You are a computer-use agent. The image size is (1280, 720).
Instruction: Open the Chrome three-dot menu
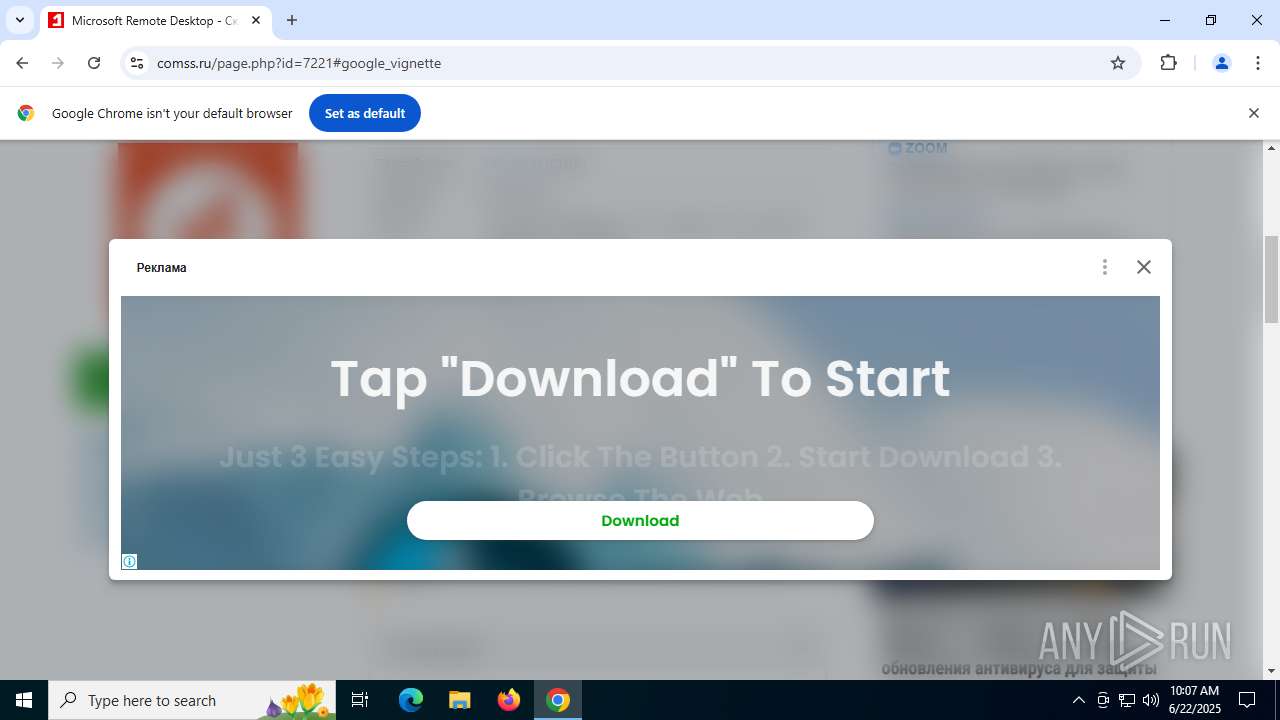click(x=1258, y=63)
